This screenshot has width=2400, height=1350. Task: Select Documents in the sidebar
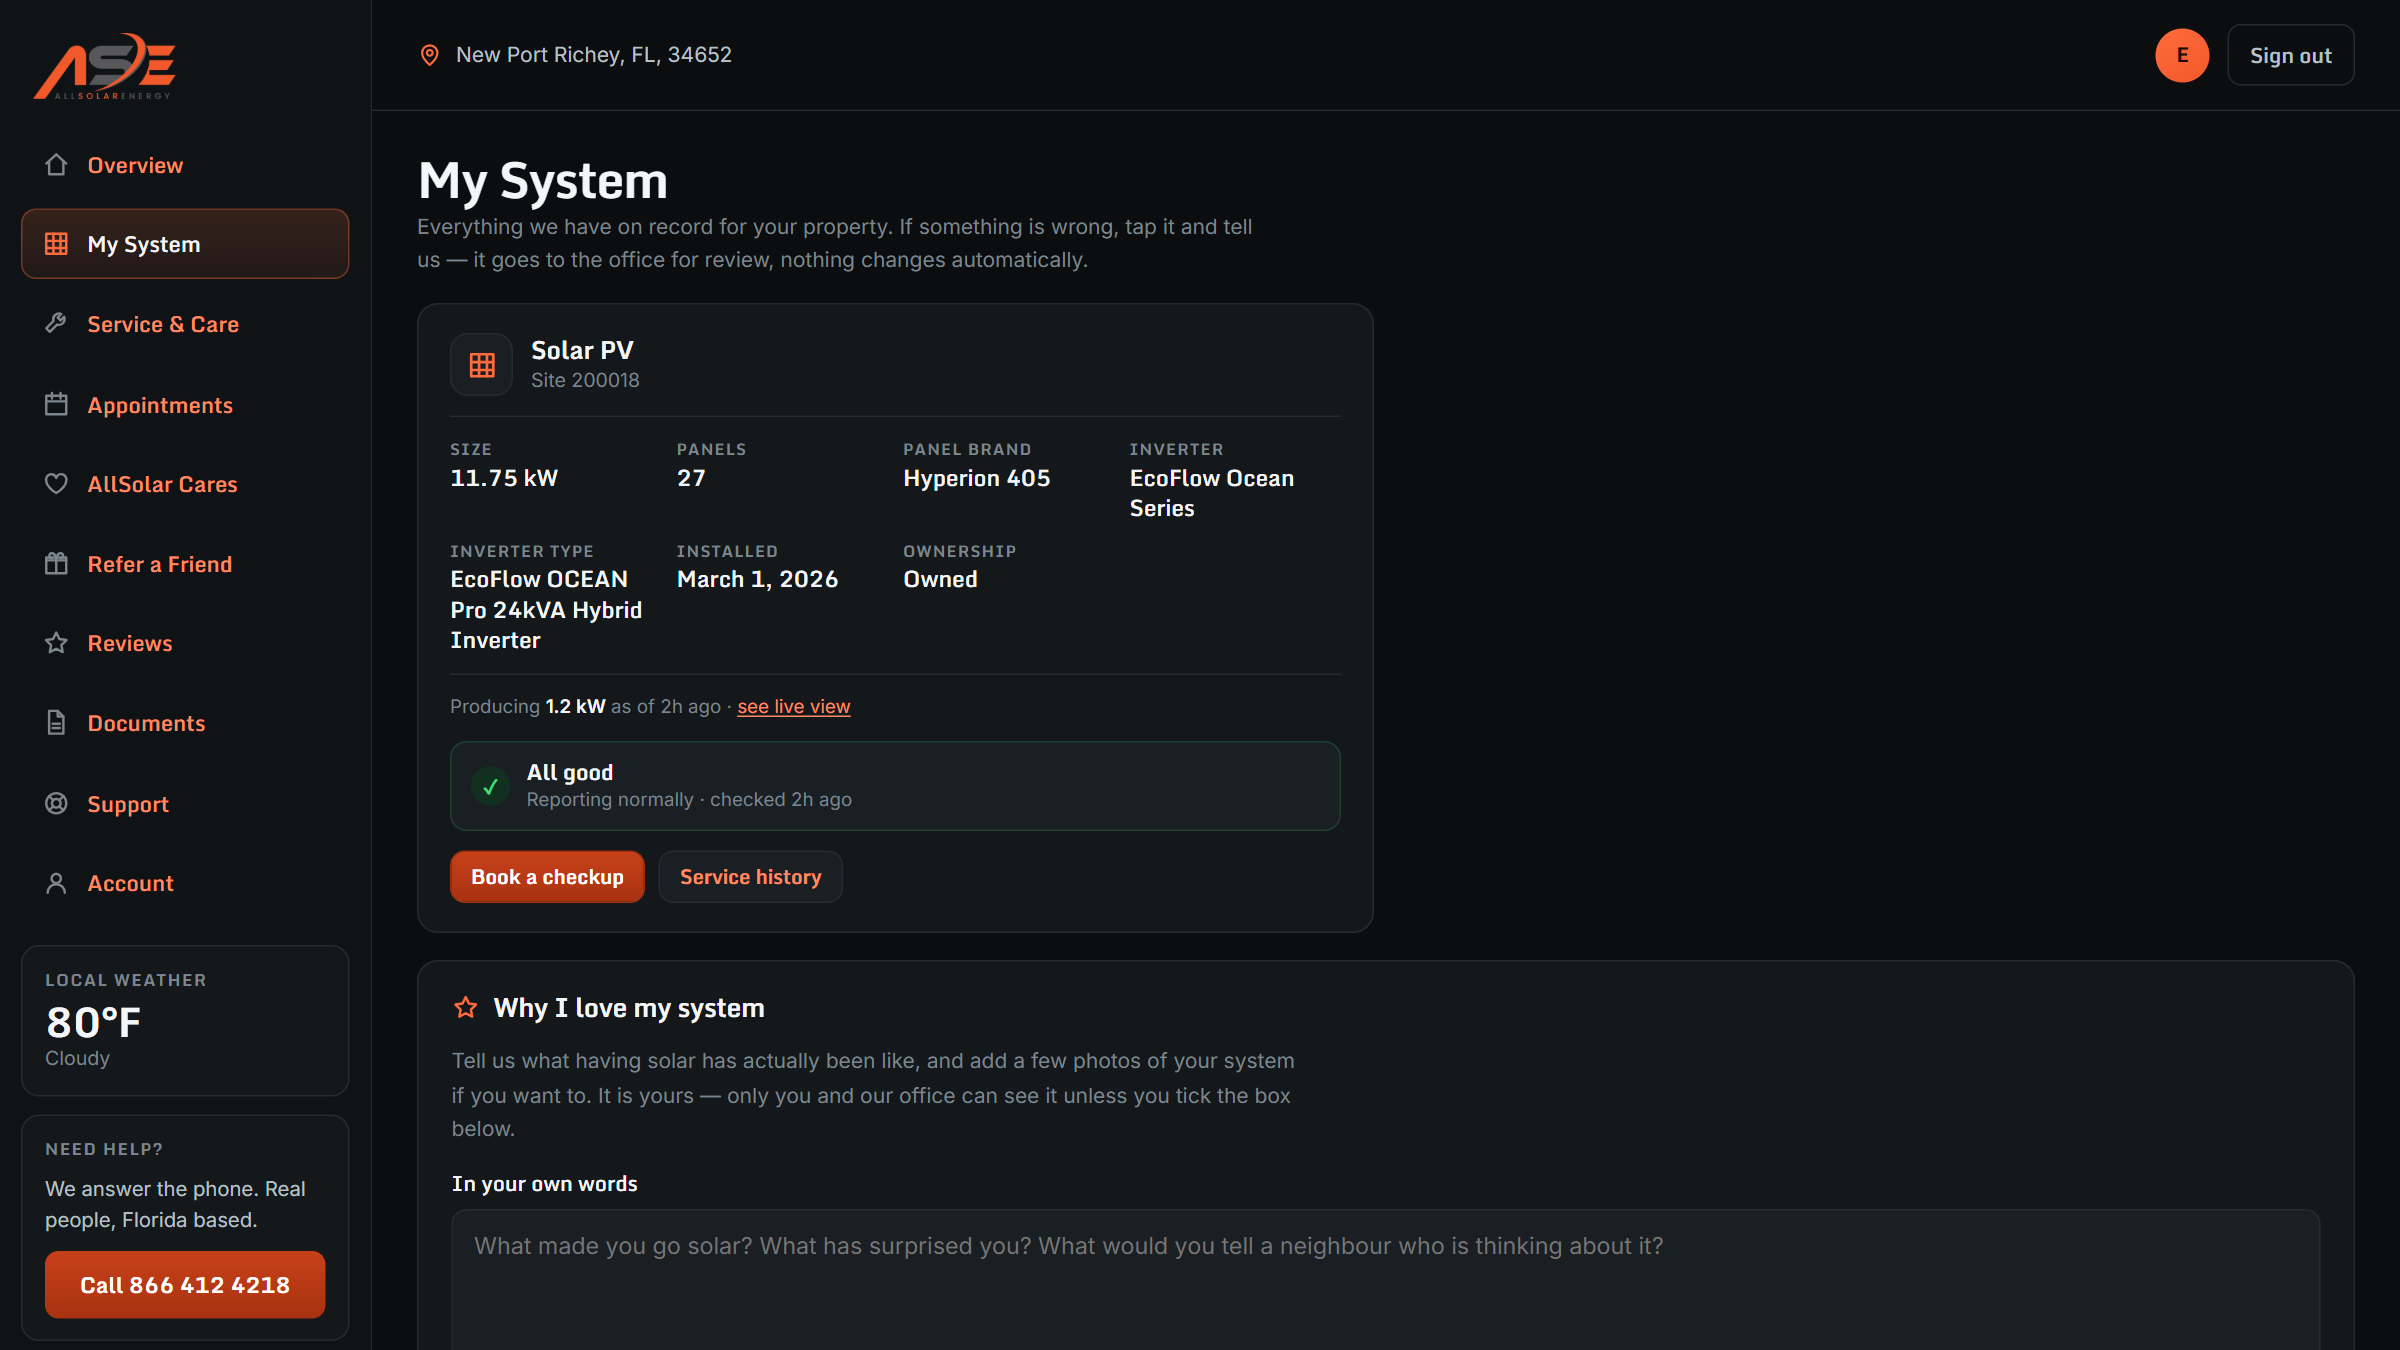pyautogui.click(x=185, y=723)
